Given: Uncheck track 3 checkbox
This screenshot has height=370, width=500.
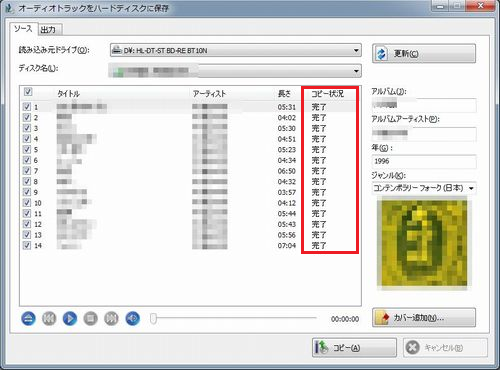Looking at the screenshot, I should pos(27,128).
